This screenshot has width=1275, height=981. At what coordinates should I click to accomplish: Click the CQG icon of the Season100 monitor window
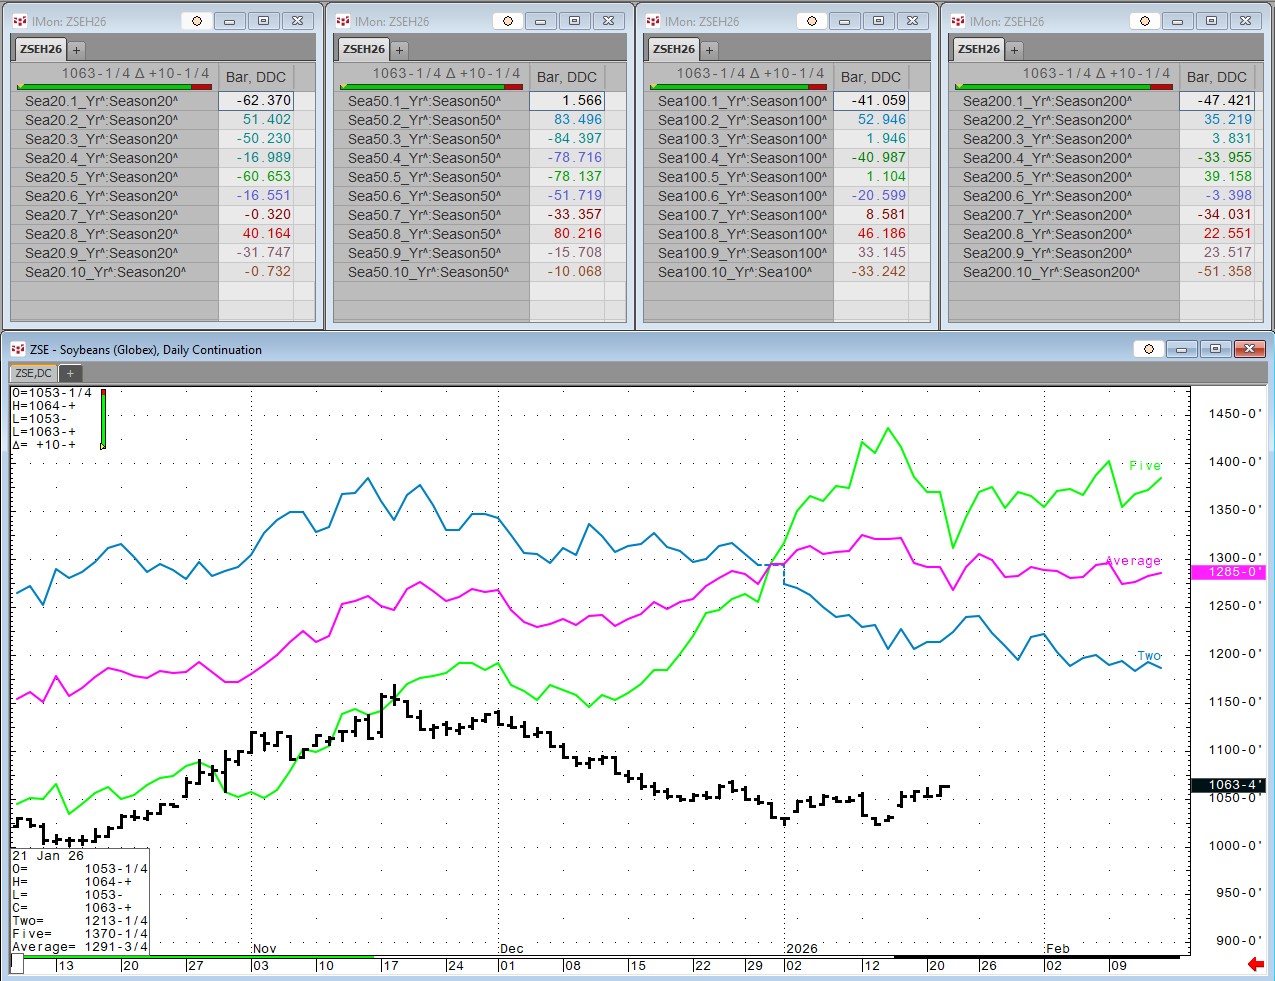[x=652, y=21]
